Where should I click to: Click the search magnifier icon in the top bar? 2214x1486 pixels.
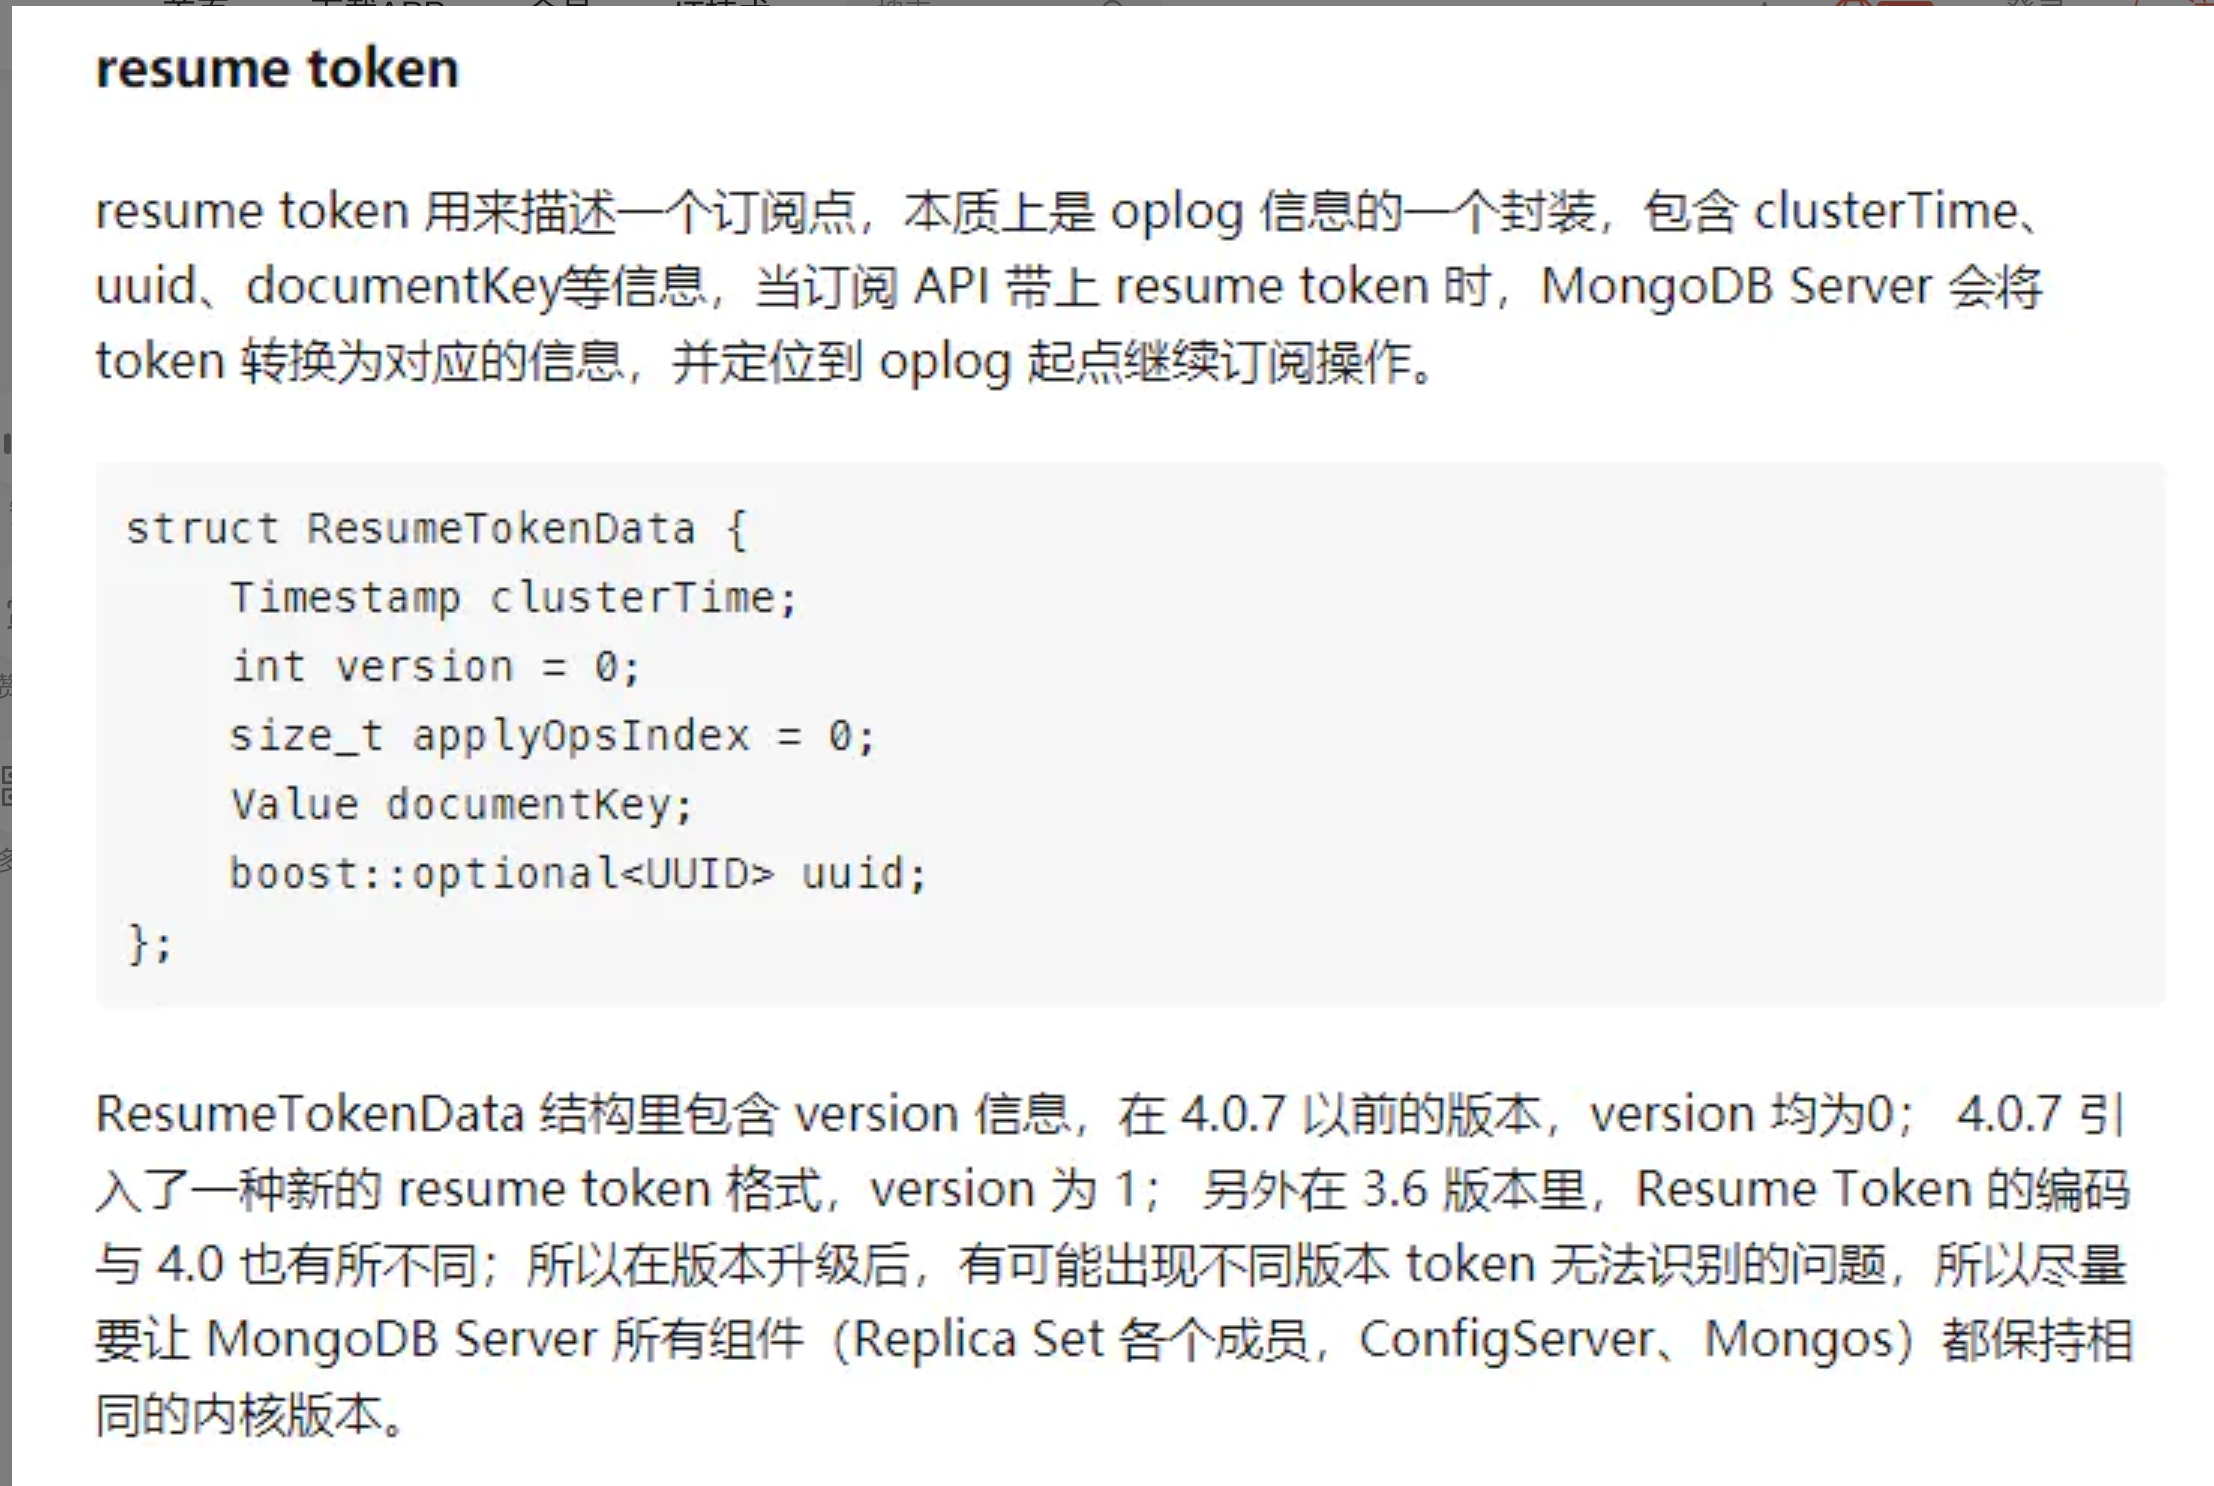1113,3
